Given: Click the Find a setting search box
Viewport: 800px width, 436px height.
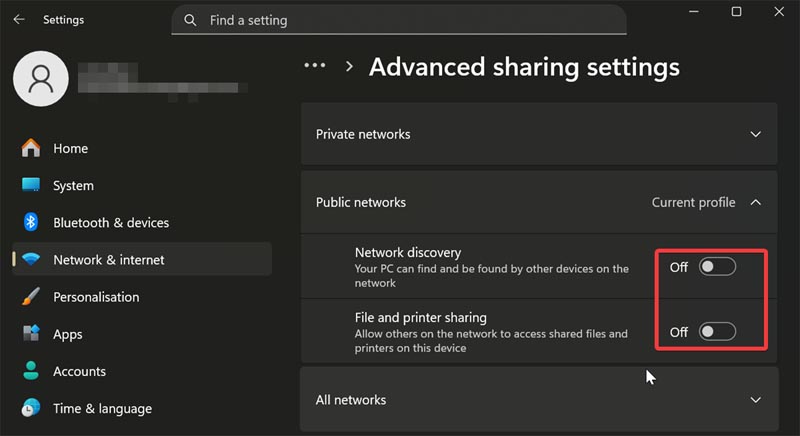Looking at the screenshot, I should click(400, 20).
